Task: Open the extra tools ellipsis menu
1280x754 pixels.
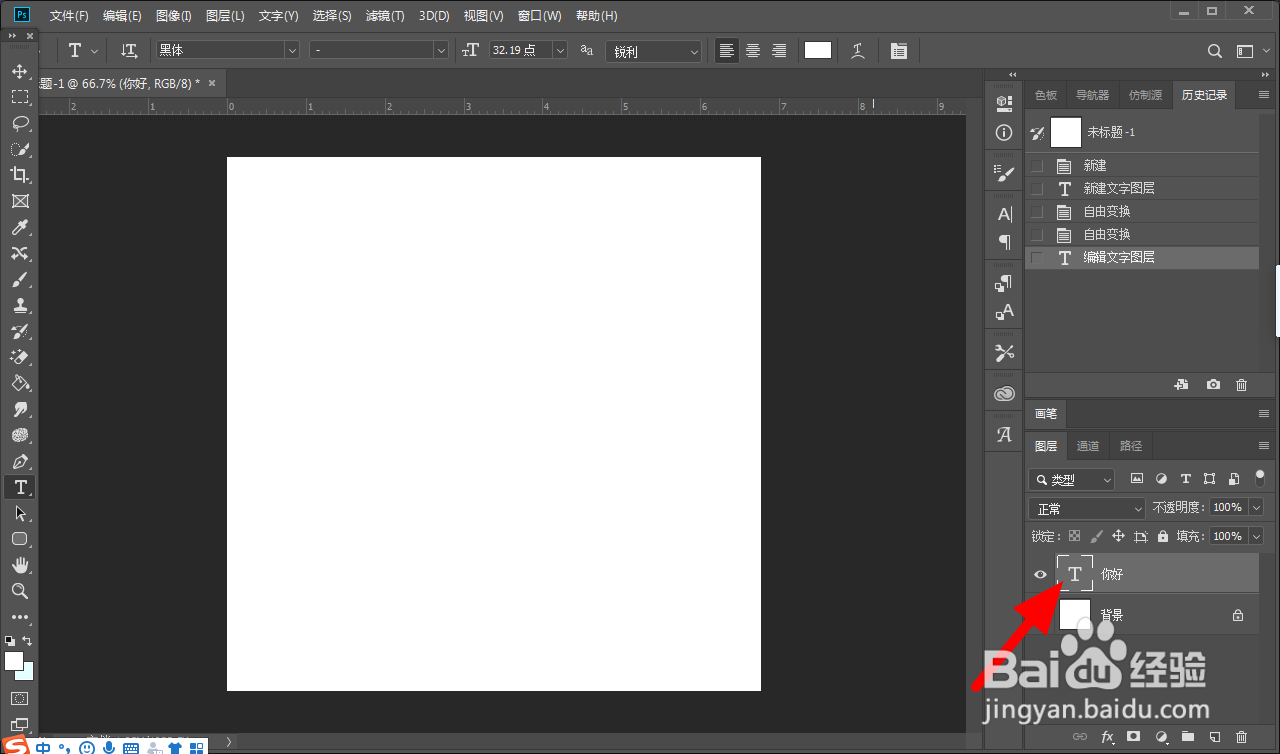Action: click(x=19, y=617)
